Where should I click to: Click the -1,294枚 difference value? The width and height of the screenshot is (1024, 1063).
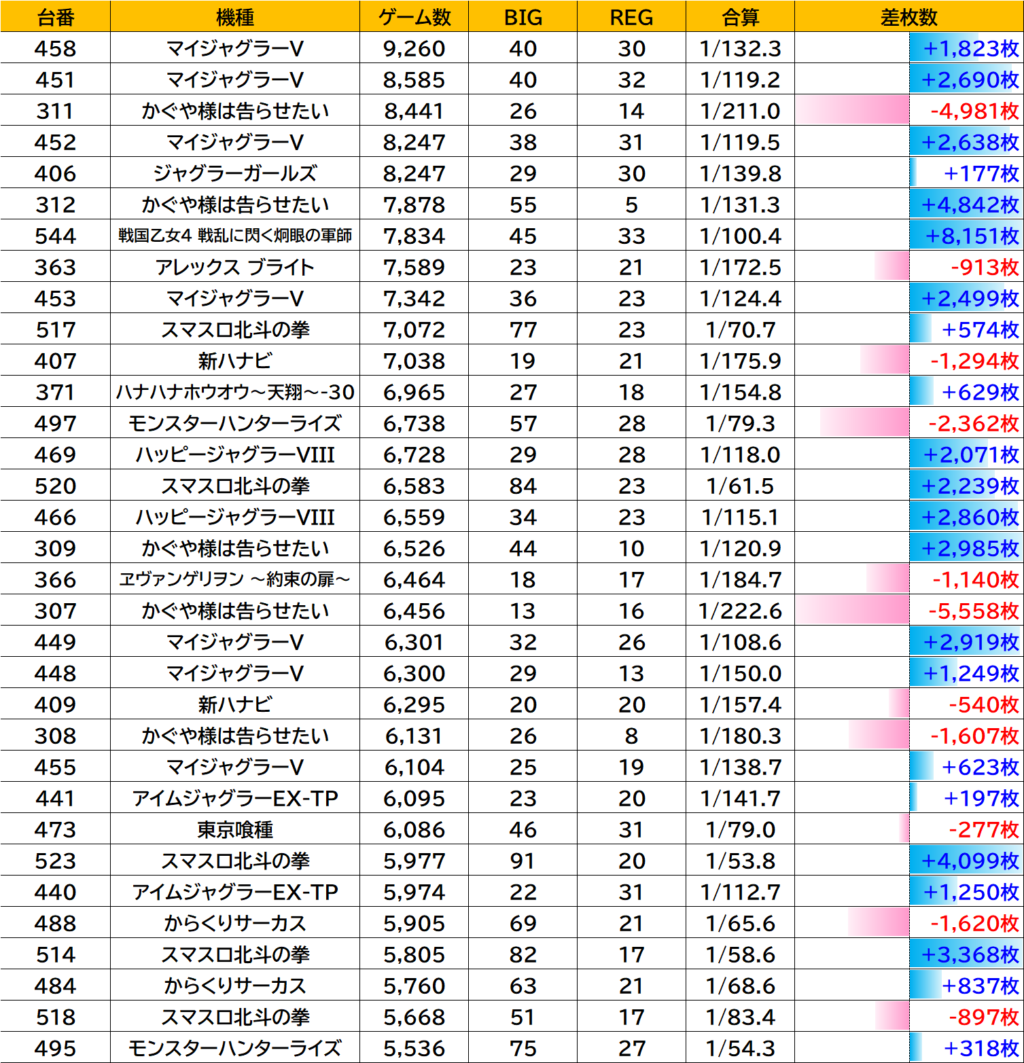[974, 360]
